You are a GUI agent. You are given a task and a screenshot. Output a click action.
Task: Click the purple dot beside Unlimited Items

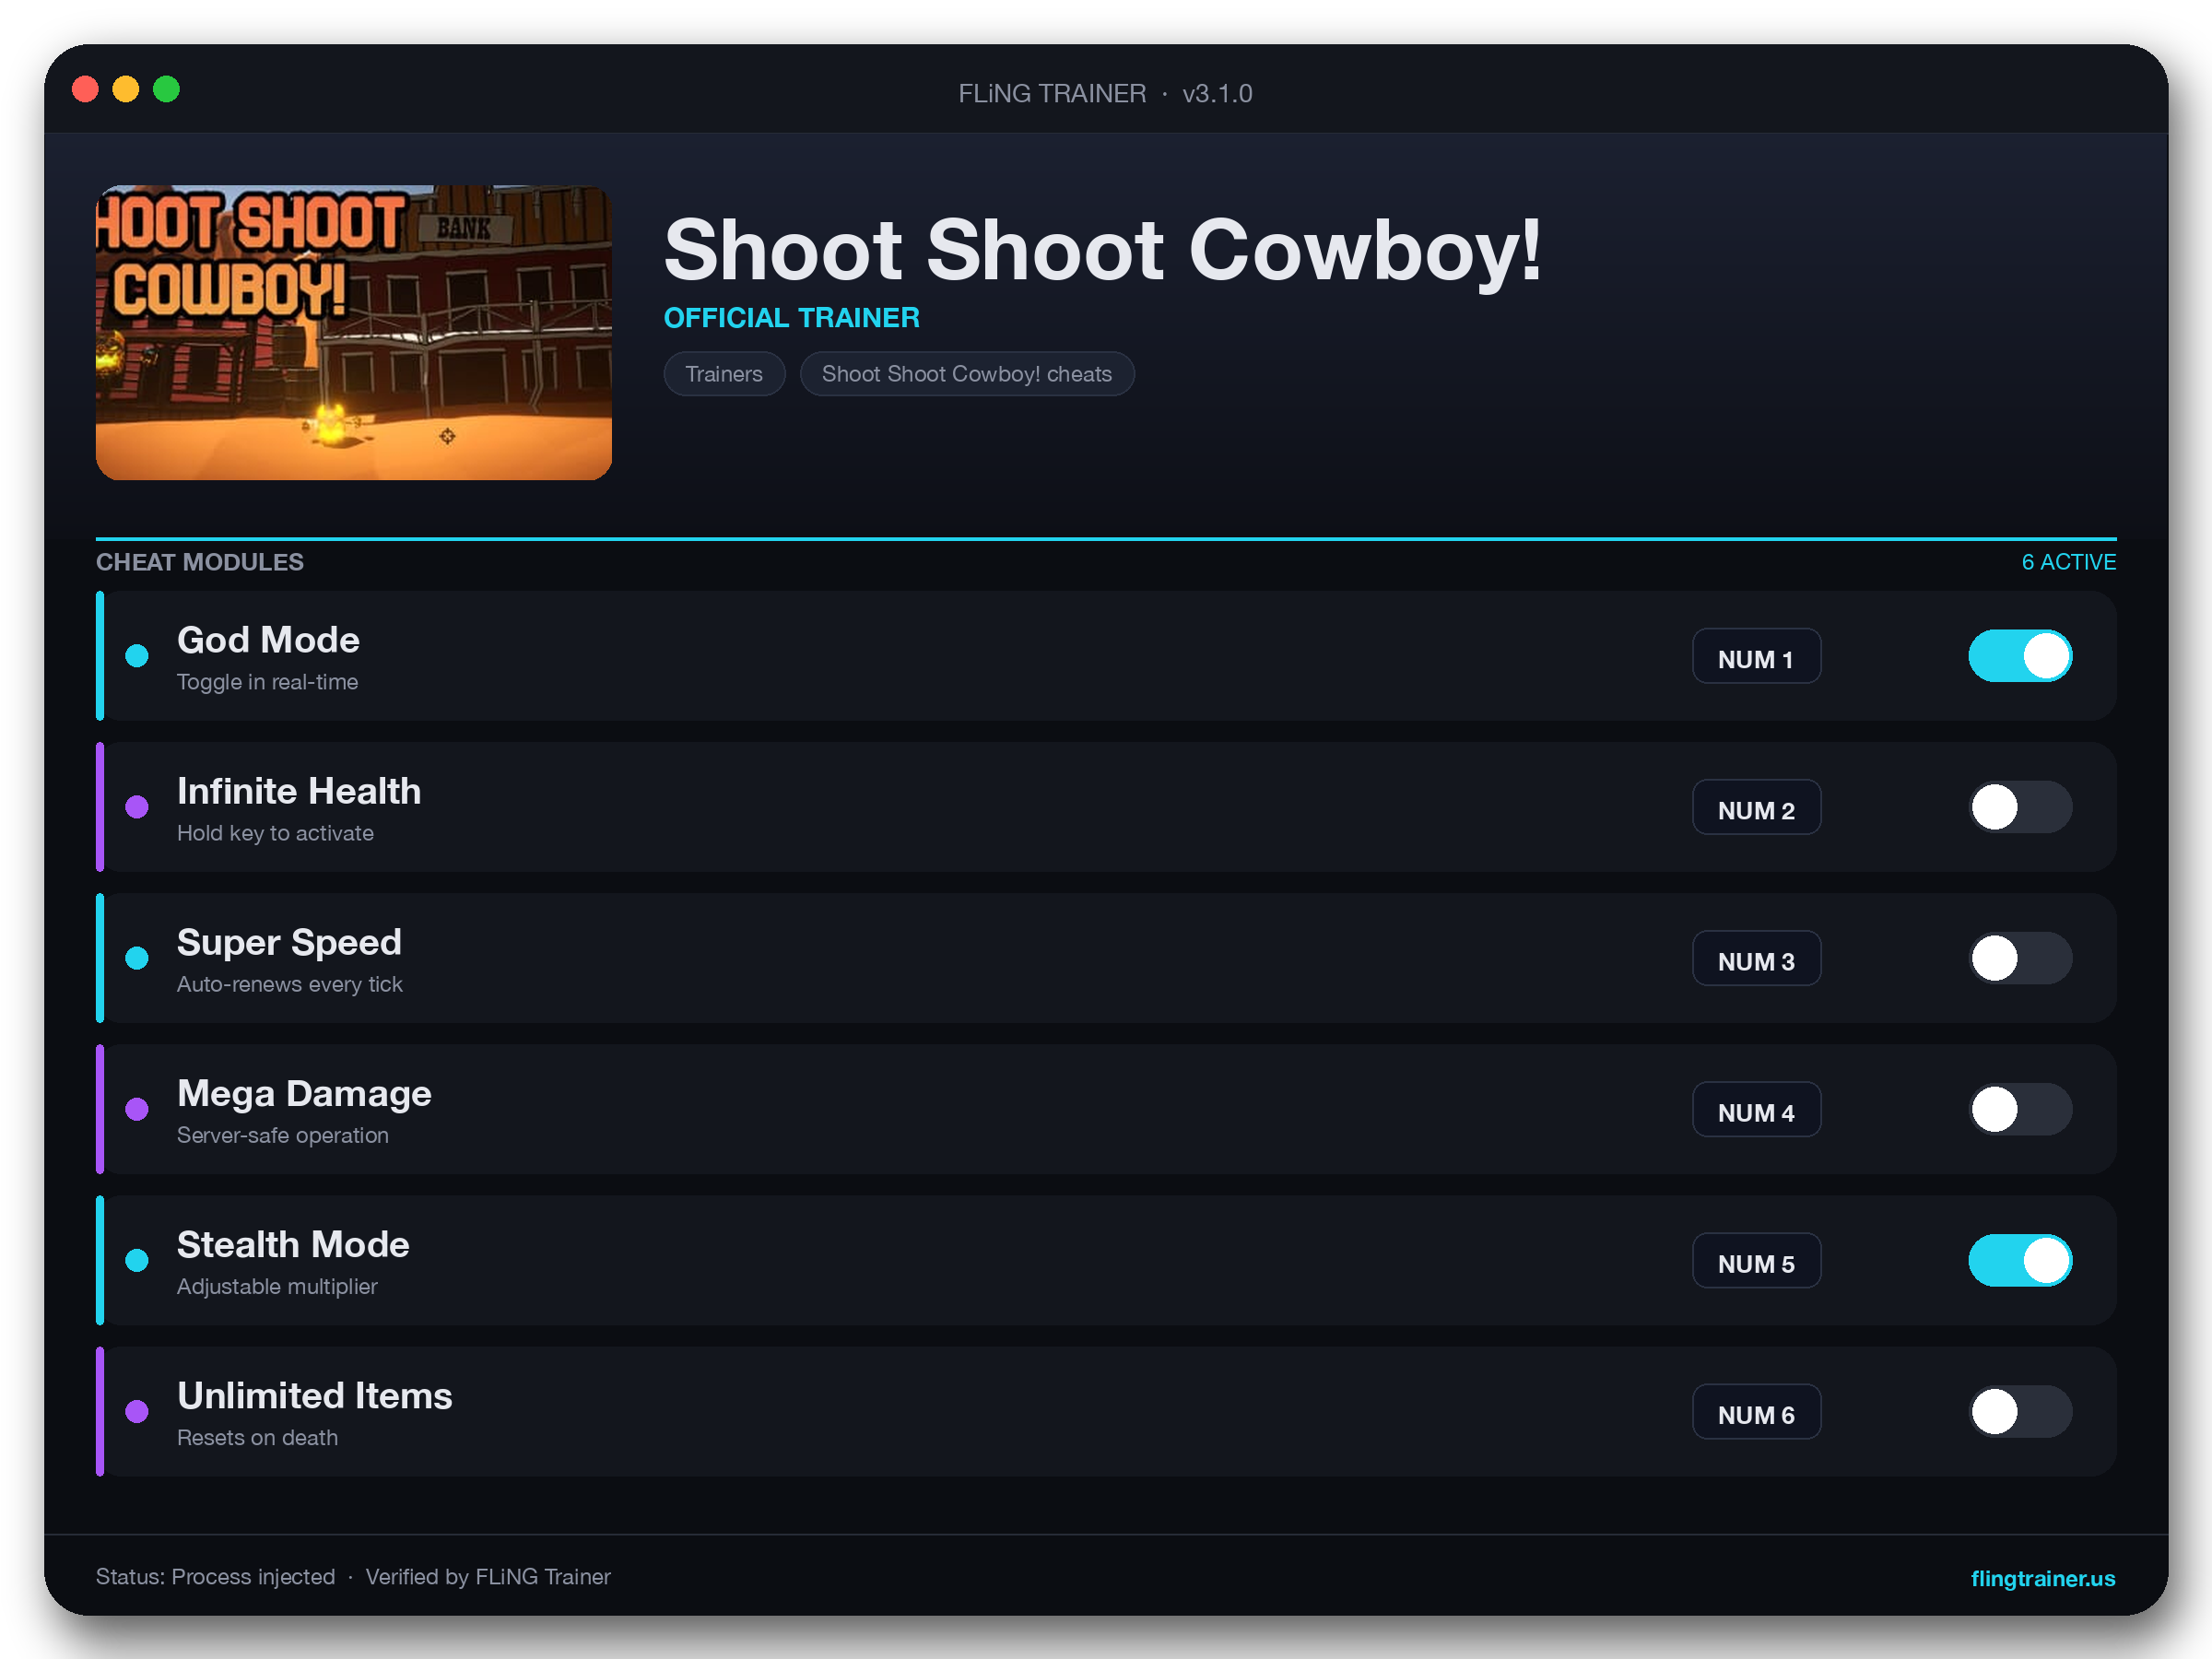137,1411
